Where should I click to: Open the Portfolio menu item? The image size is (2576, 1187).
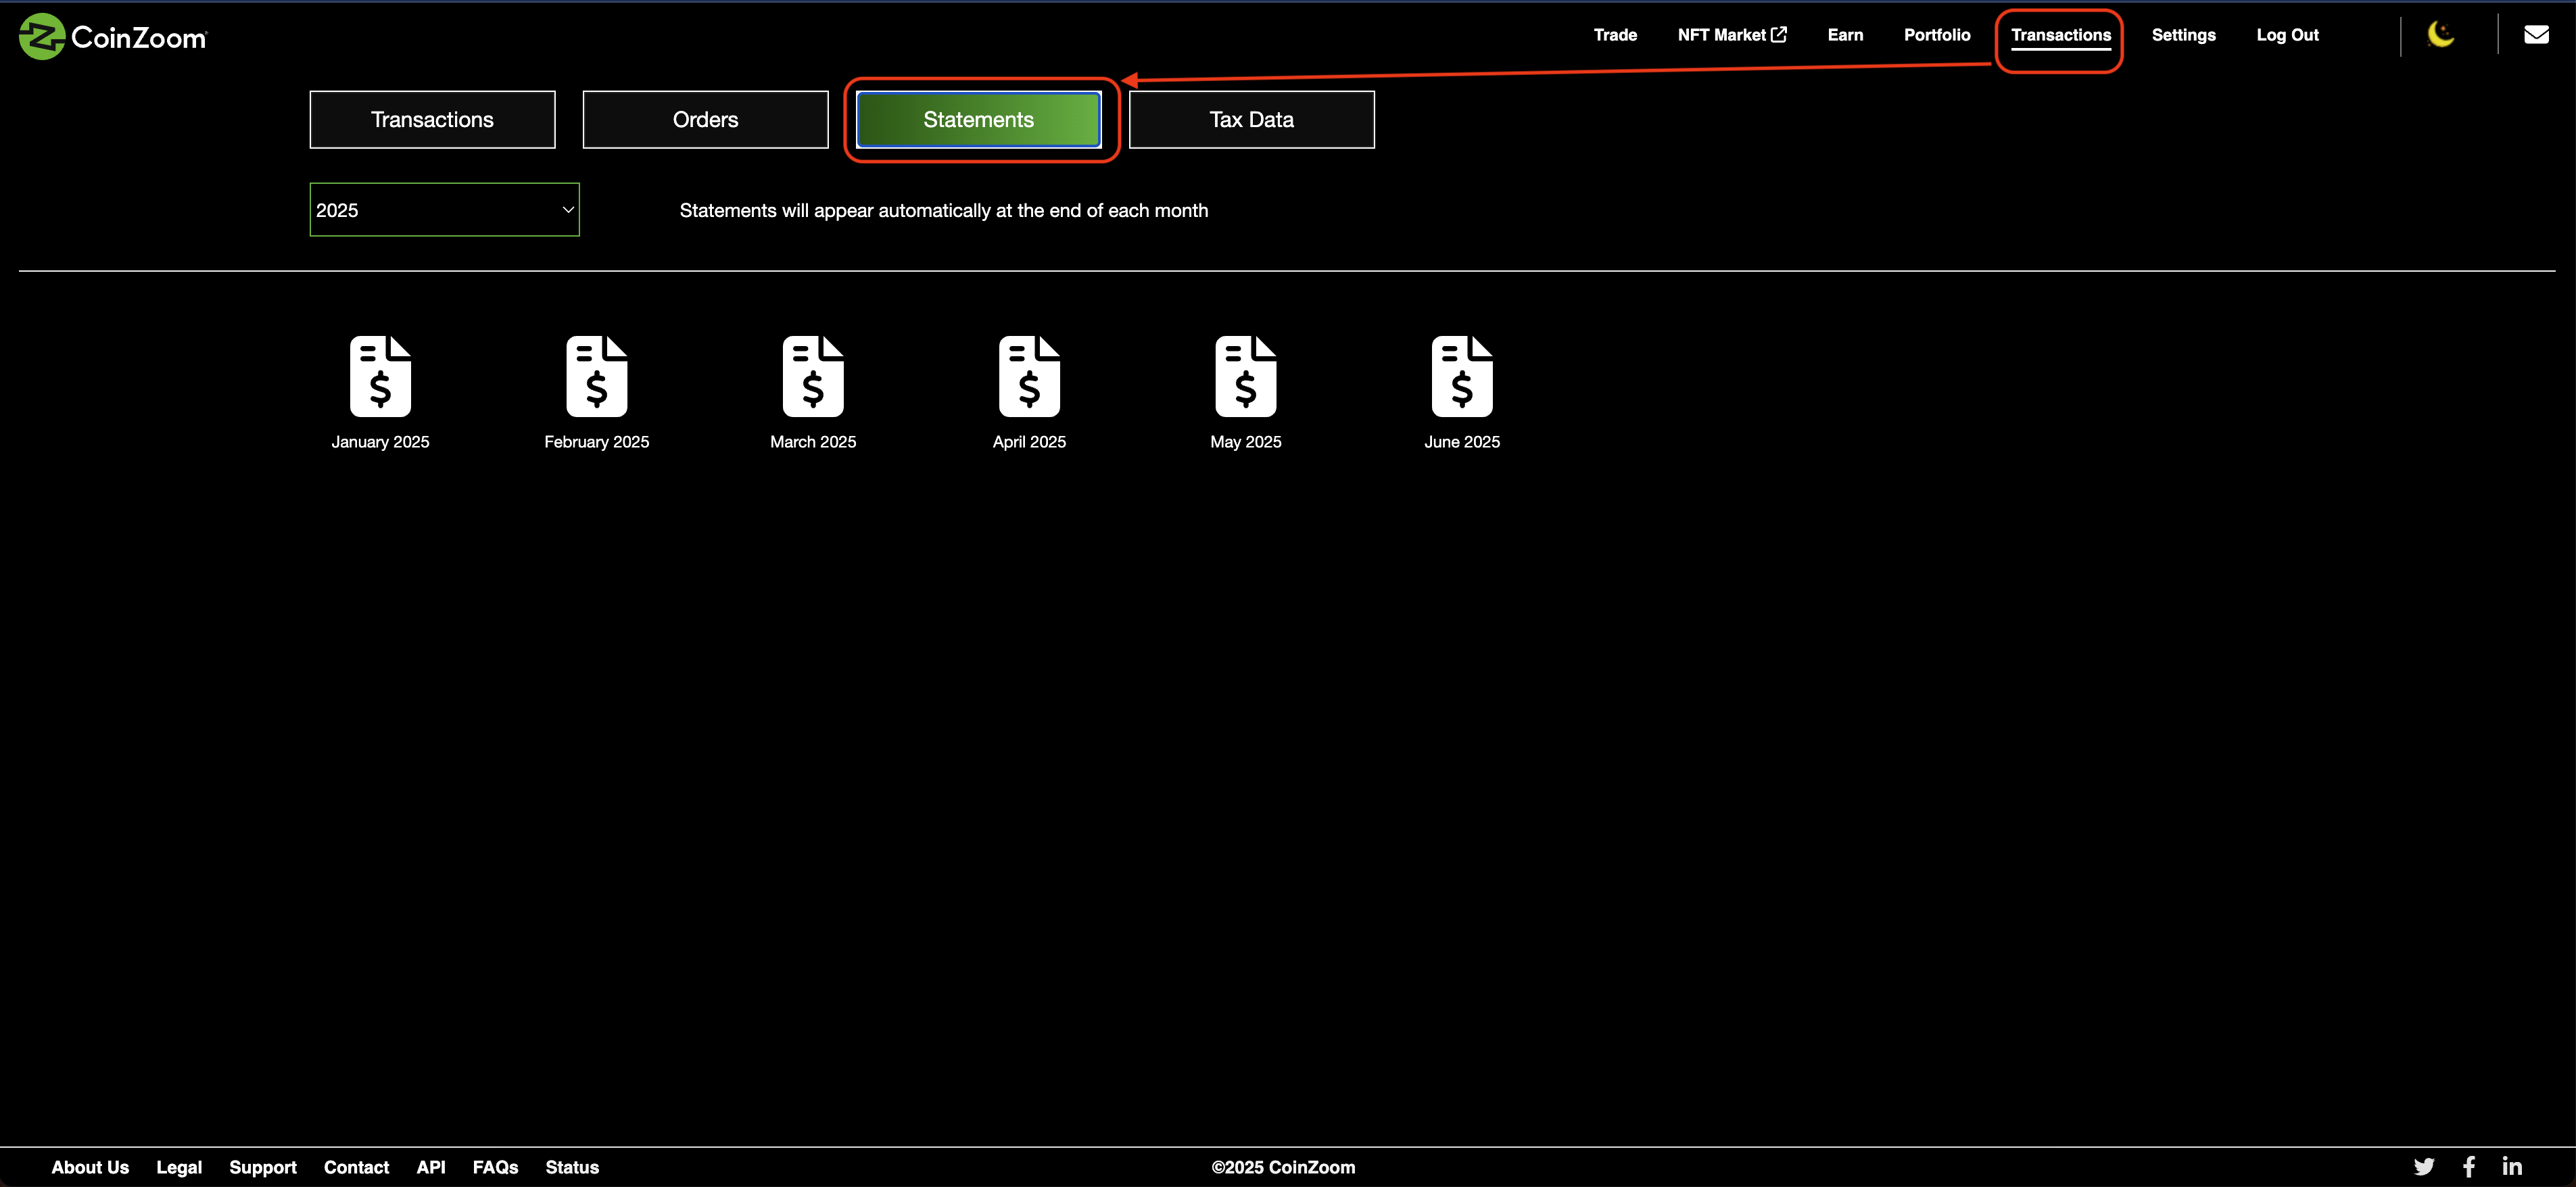point(1936,35)
